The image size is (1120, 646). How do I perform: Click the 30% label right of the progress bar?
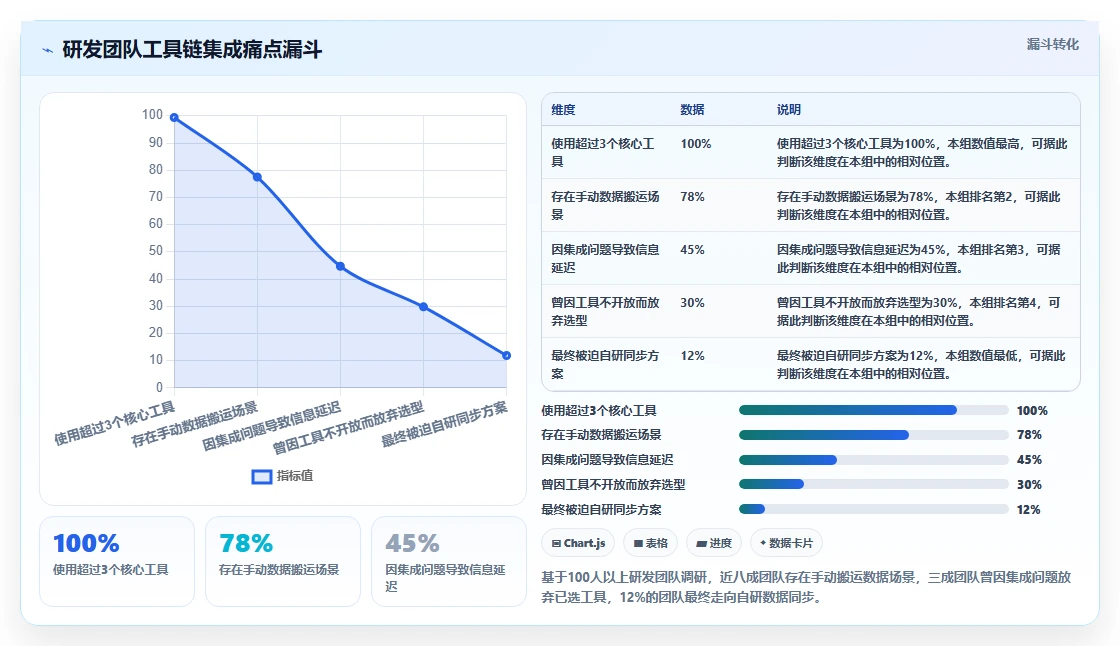pyautogui.click(x=1029, y=484)
